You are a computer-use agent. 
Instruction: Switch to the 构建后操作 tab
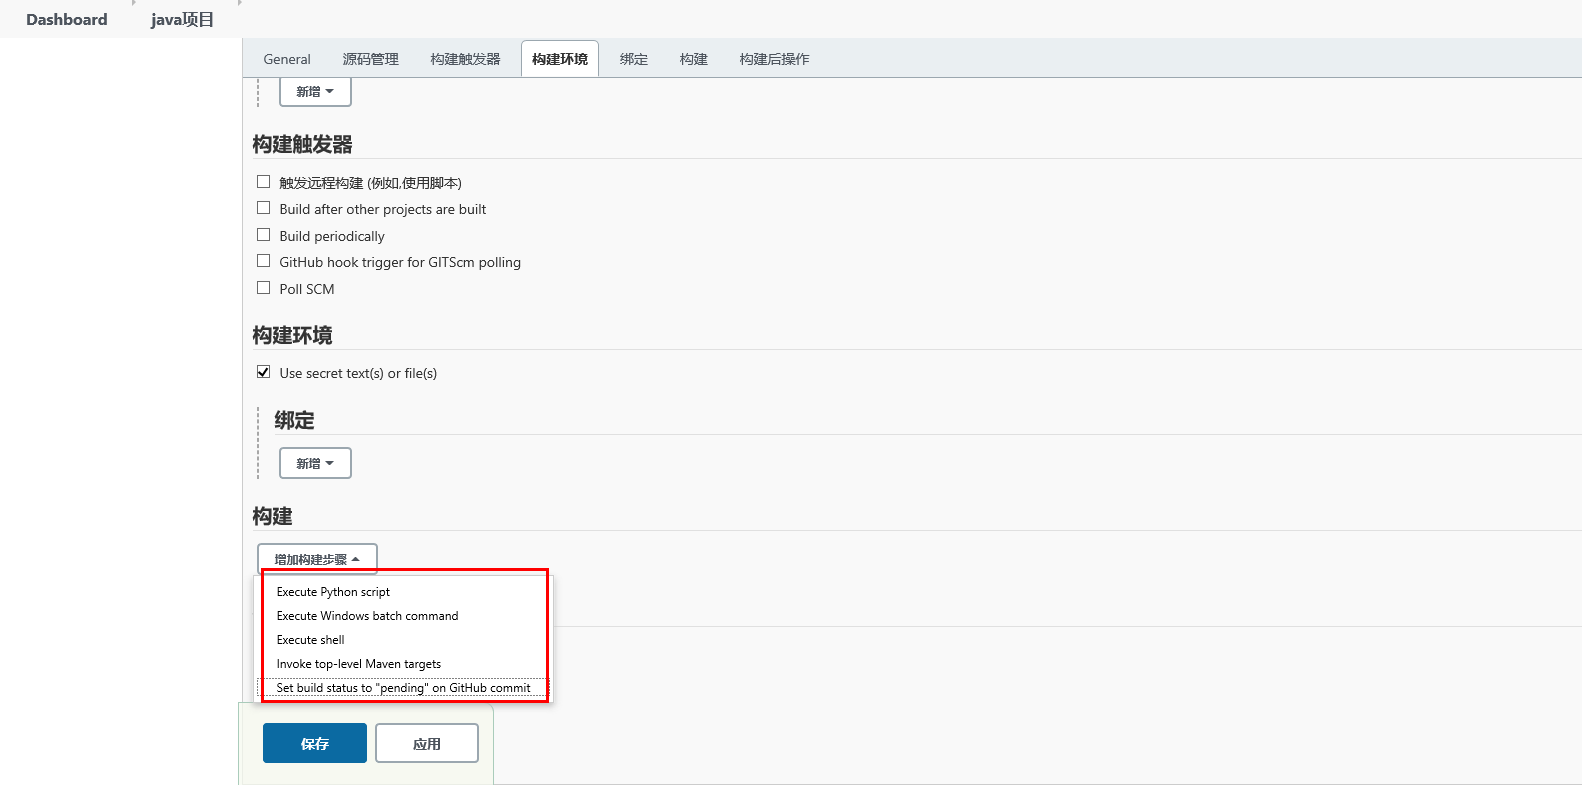[774, 59]
